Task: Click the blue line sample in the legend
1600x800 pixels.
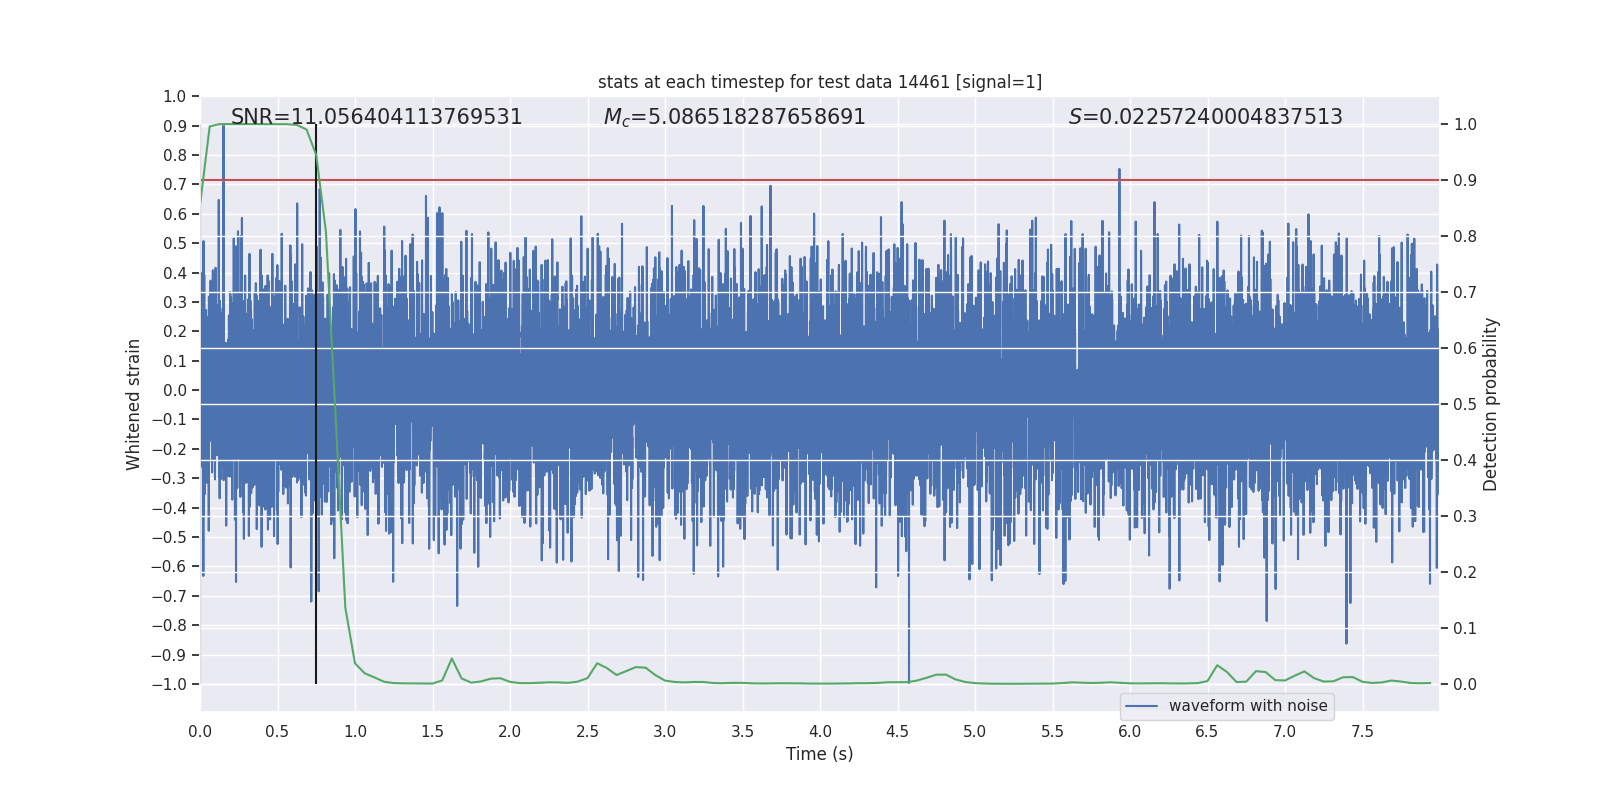Action: tap(1142, 706)
